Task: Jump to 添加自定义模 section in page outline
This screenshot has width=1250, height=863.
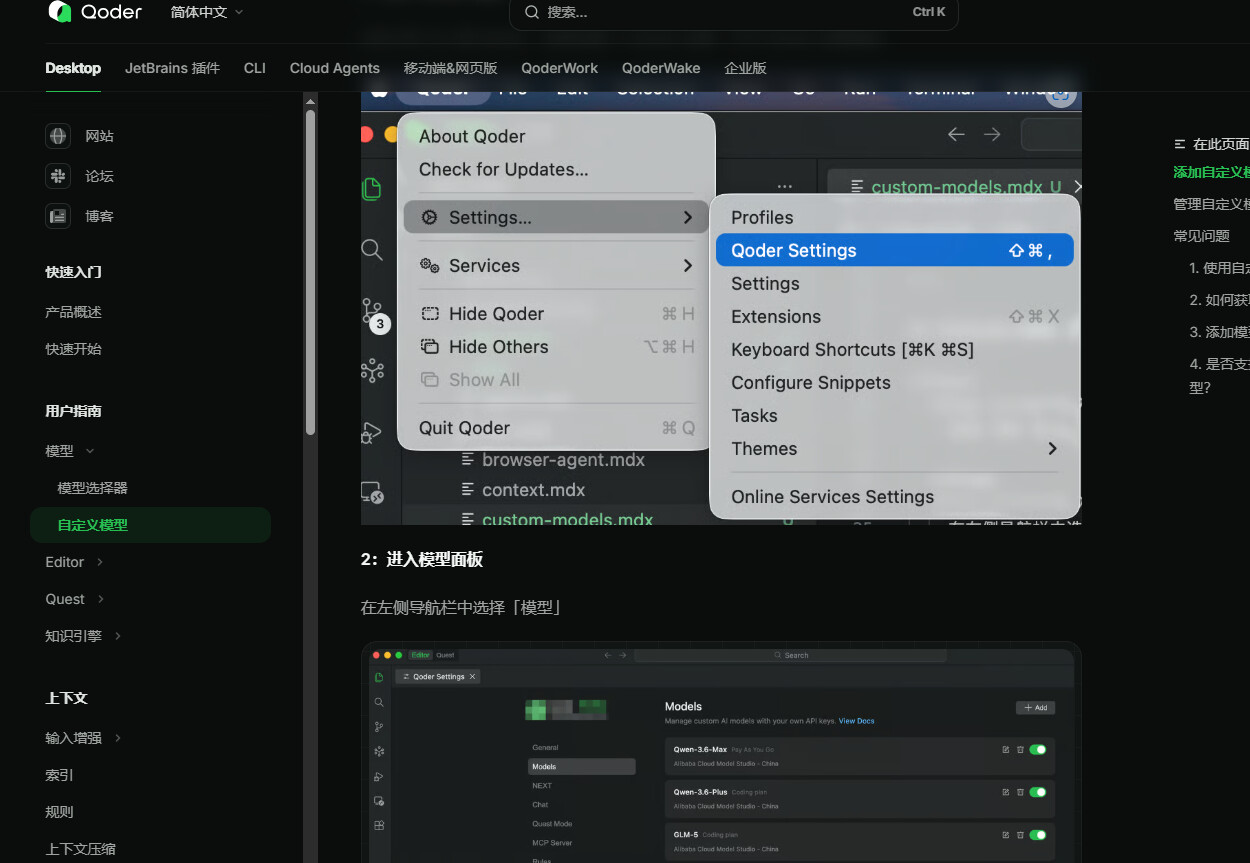Action: 1211,172
